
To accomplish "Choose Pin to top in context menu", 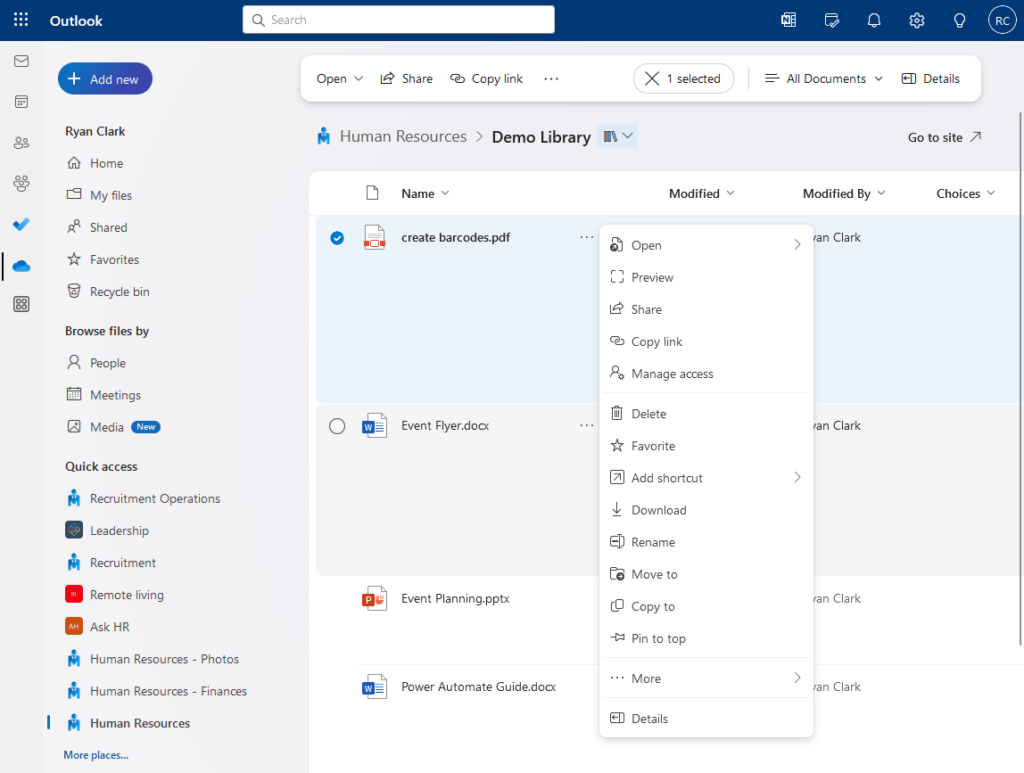I will tap(706, 638).
